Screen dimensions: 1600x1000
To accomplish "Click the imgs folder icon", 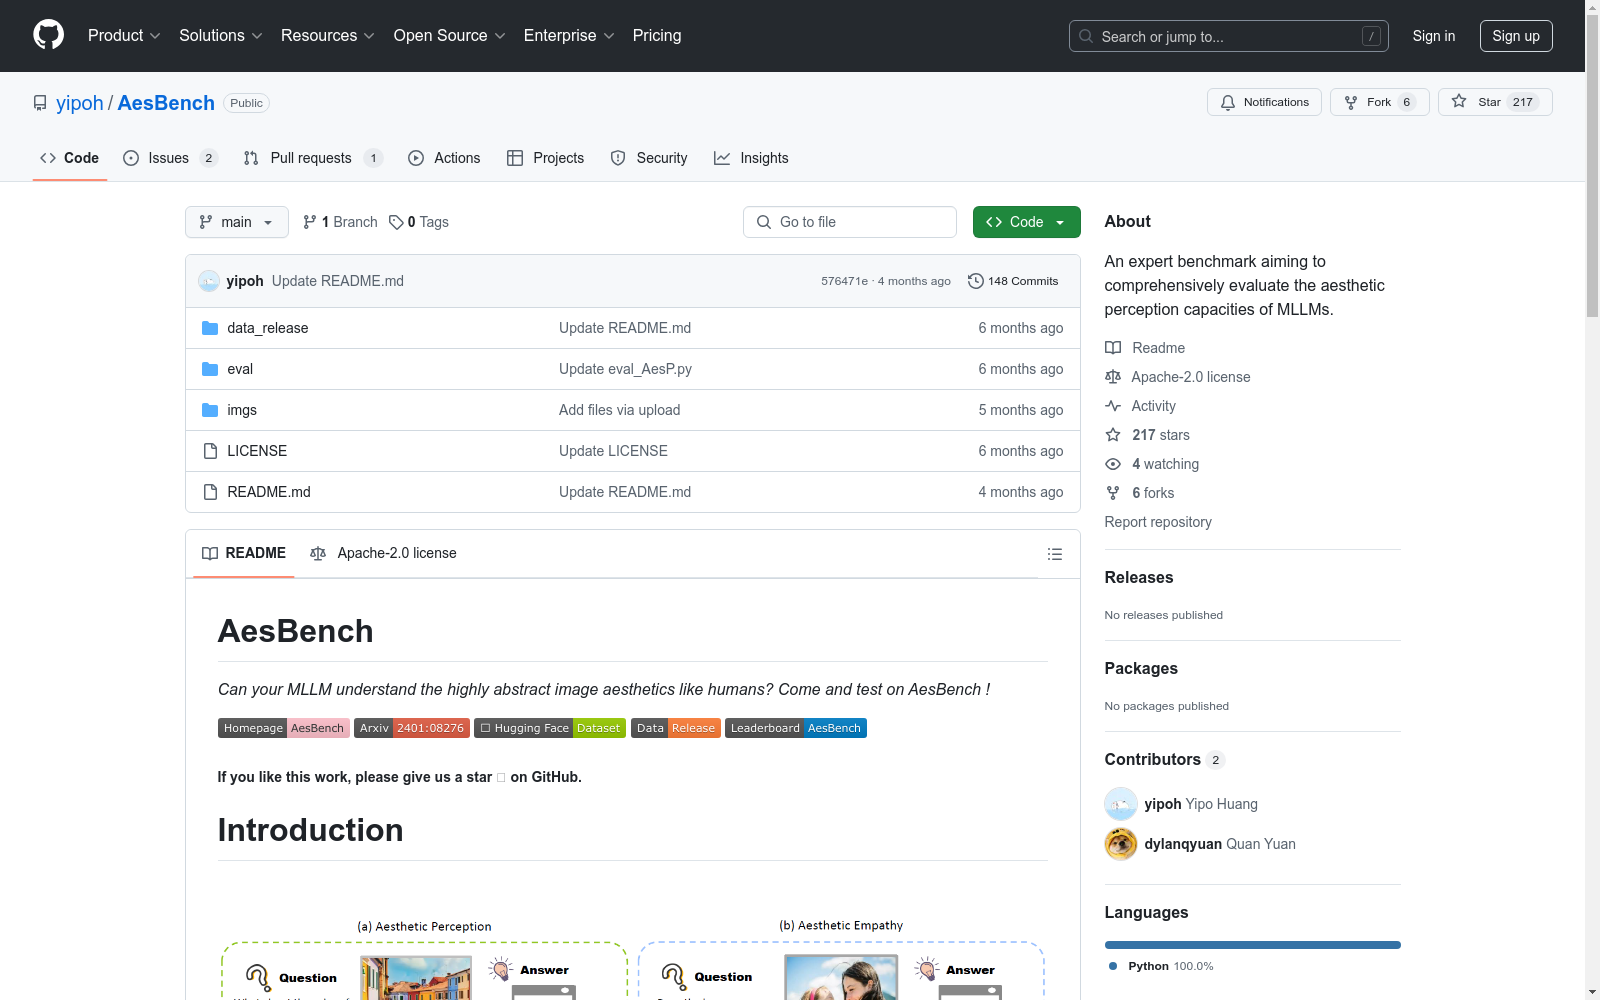I will (x=210, y=410).
